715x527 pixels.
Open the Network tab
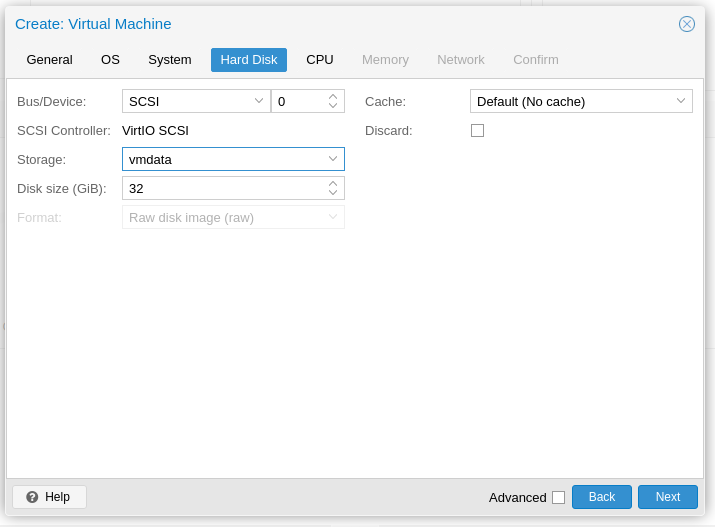[x=461, y=60]
